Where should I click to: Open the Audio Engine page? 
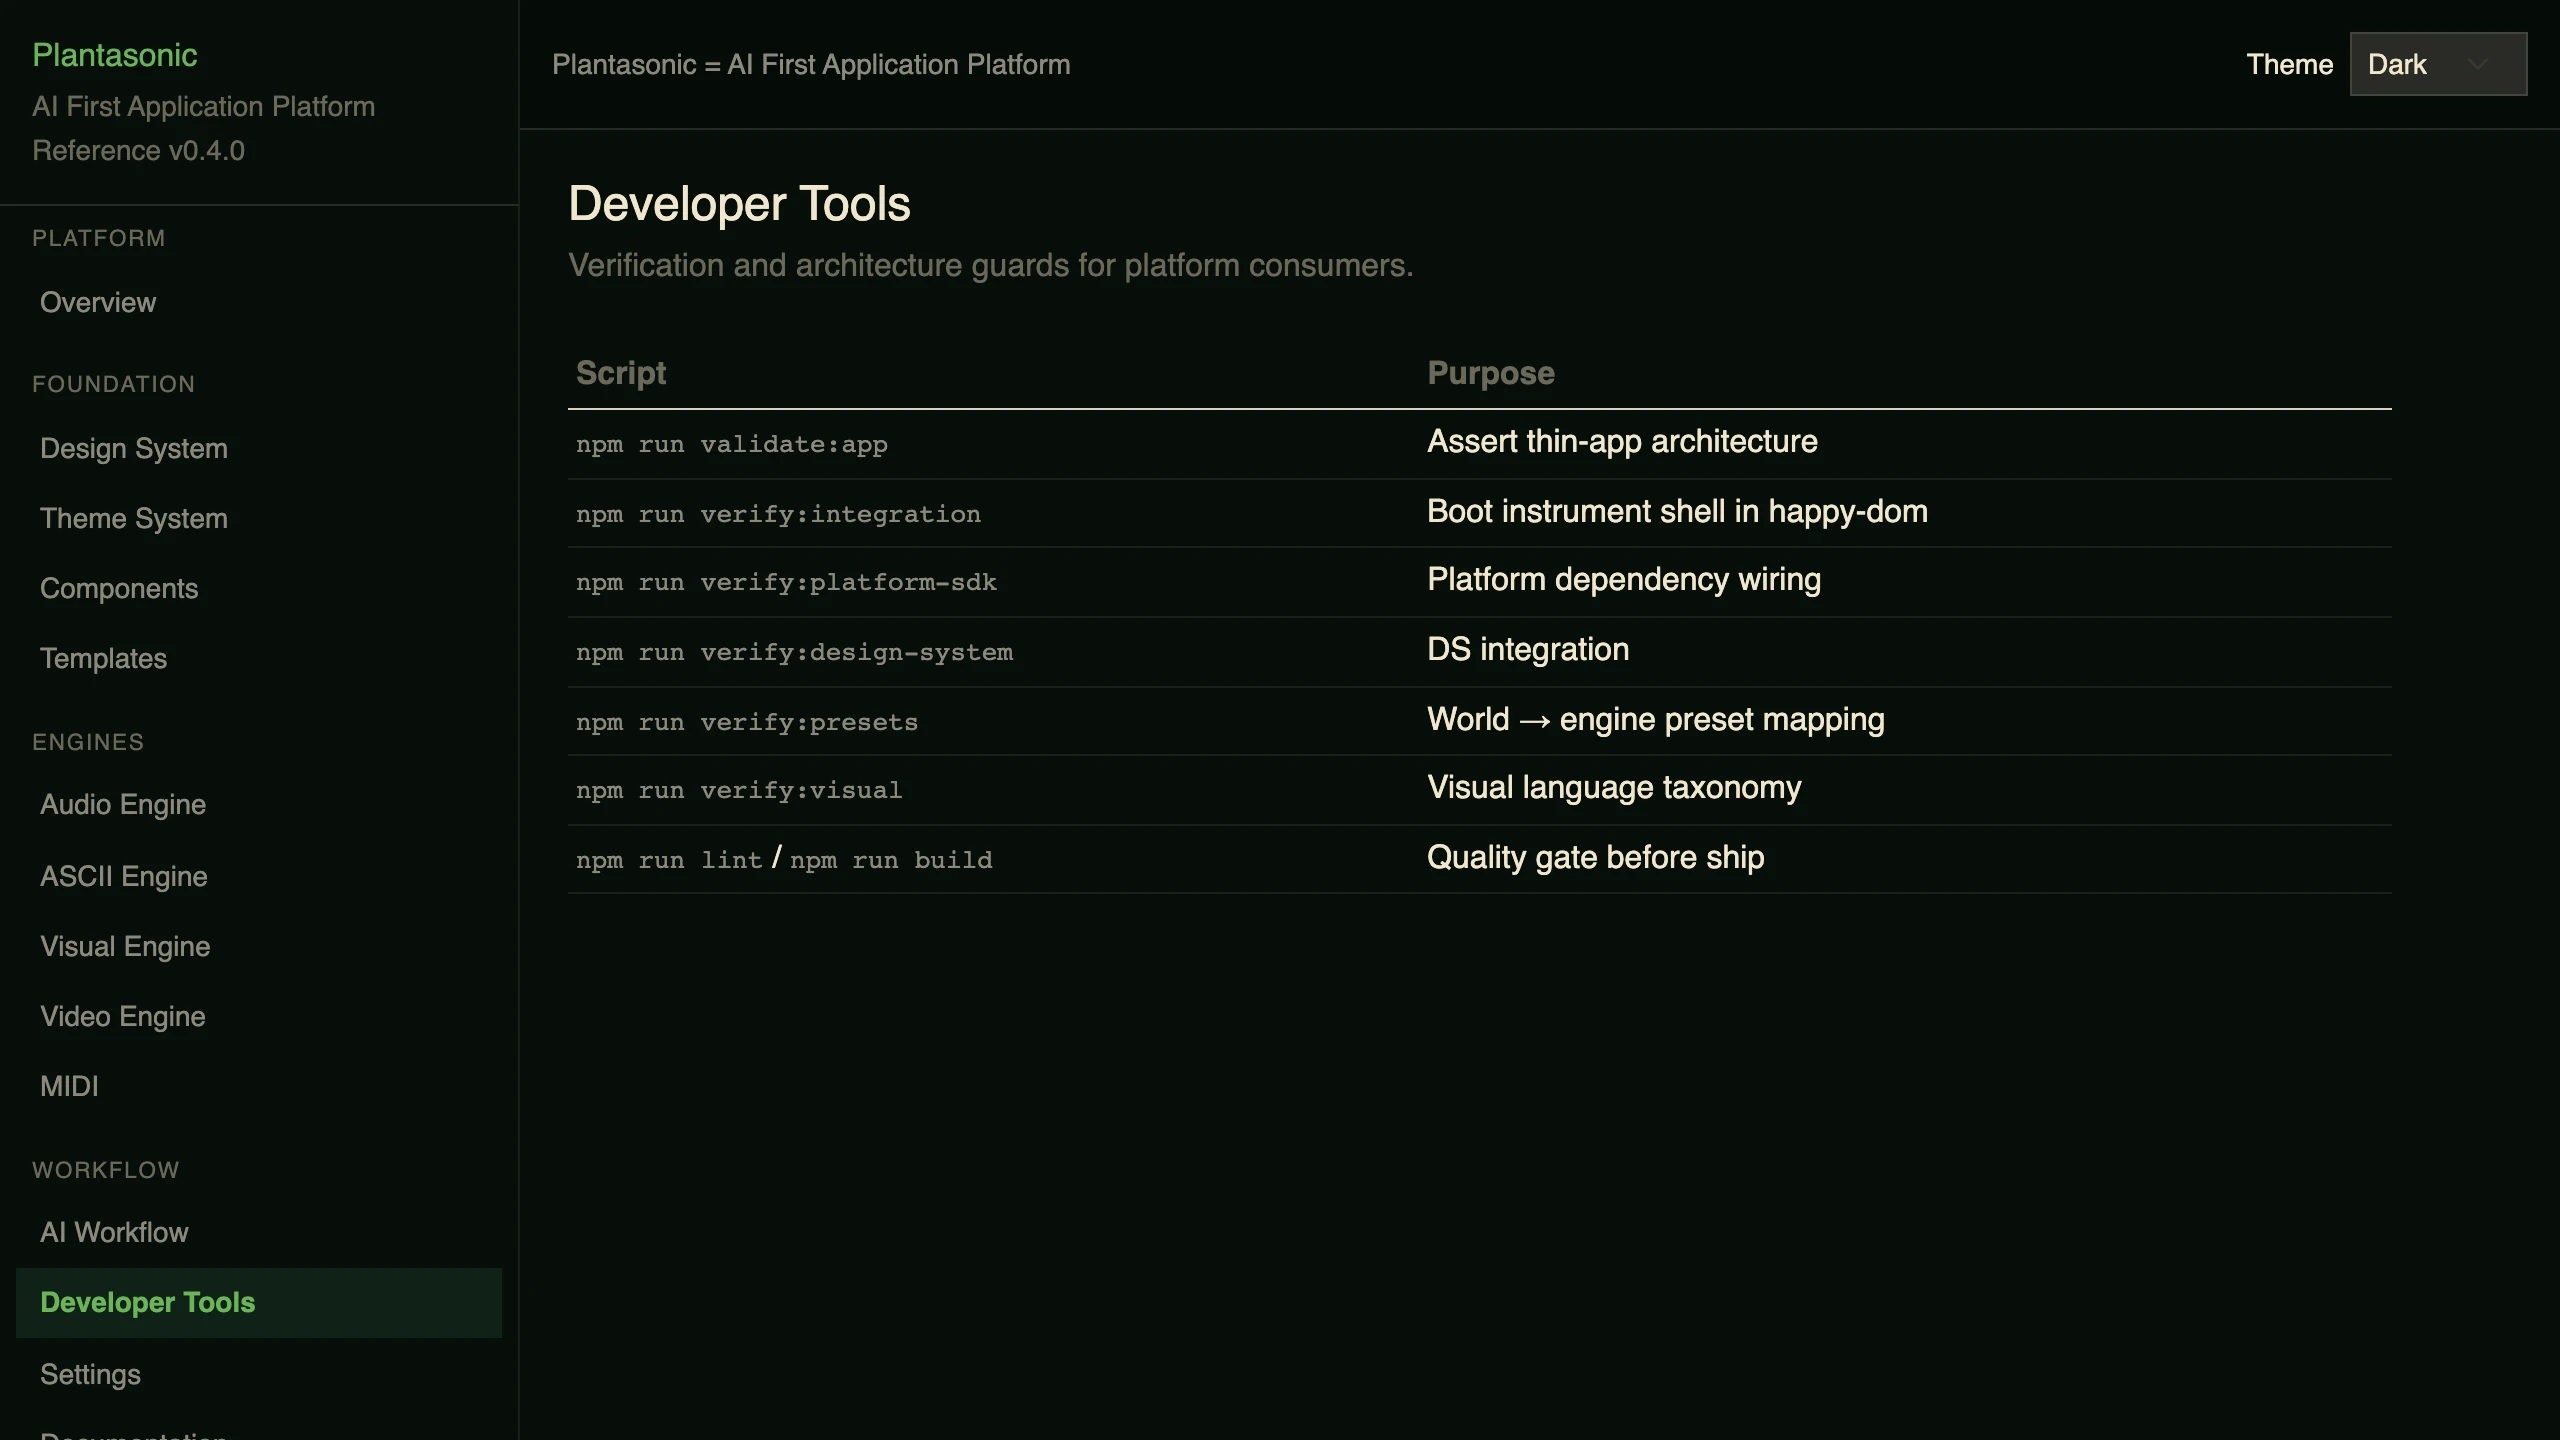[259, 804]
